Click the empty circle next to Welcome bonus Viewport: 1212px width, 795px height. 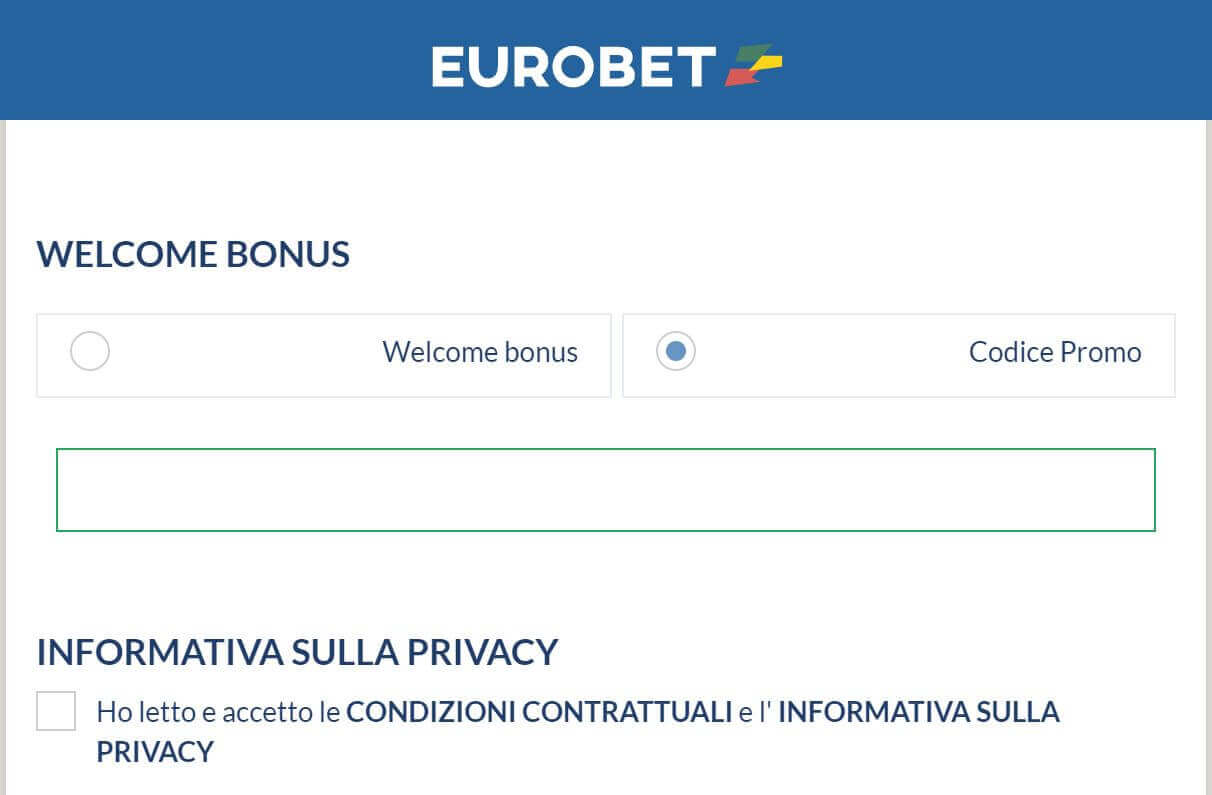pyautogui.click(x=90, y=352)
